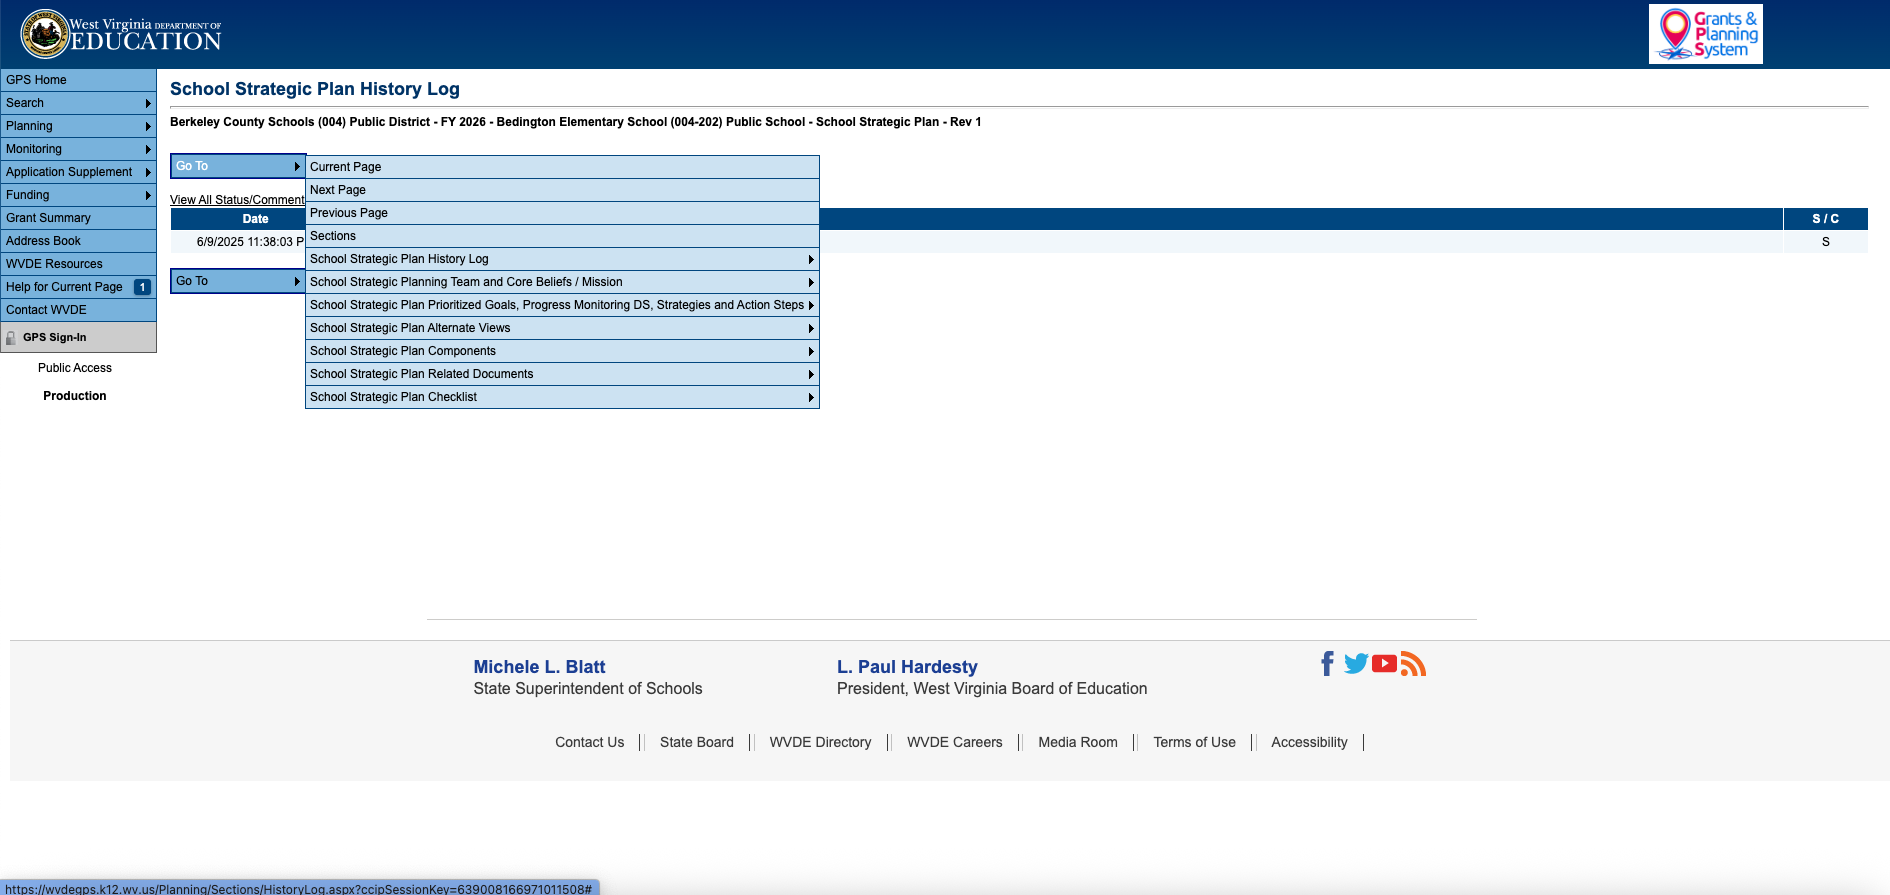The height and width of the screenshot is (895, 1890).
Task: Follow the WVDE Careers footer link
Action: coord(954,742)
